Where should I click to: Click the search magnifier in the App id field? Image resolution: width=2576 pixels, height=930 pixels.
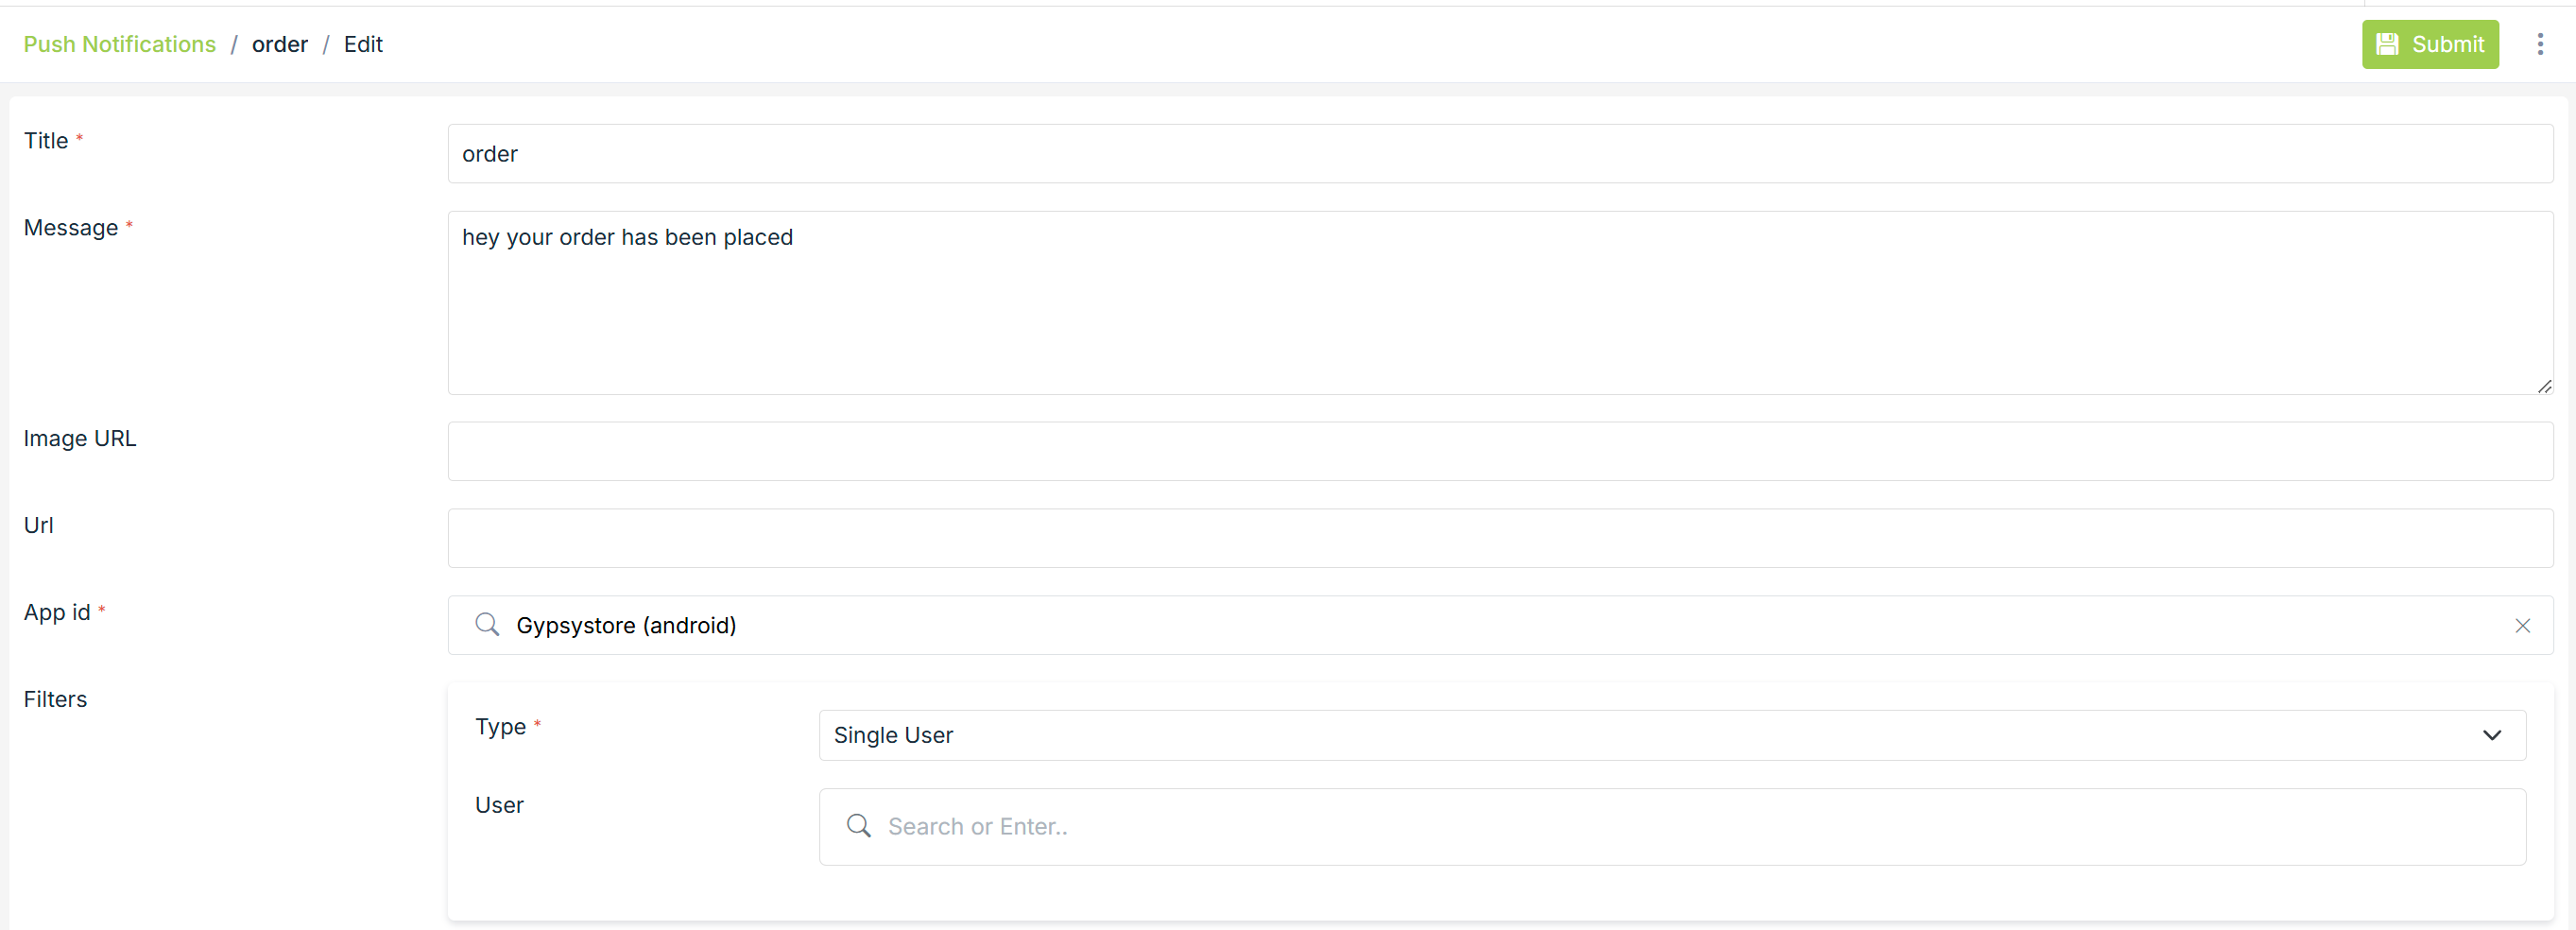click(x=487, y=624)
